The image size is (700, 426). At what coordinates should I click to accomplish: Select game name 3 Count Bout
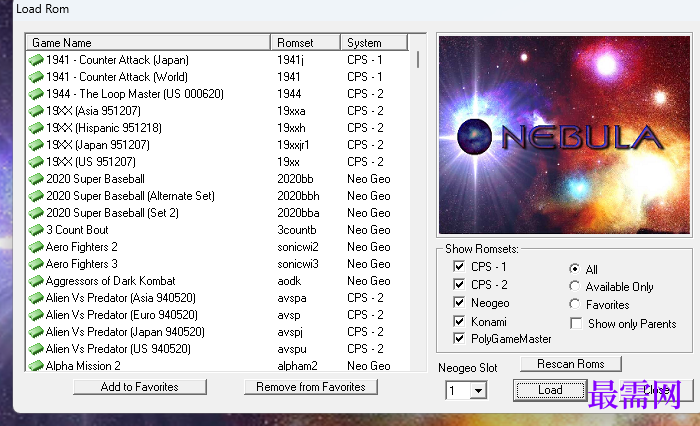[77, 230]
